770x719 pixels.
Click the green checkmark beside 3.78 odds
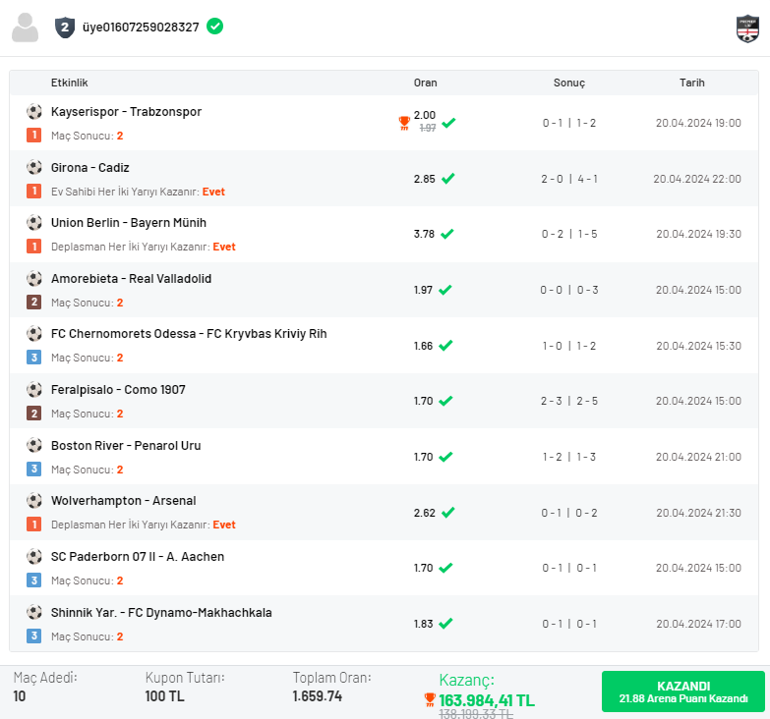[447, 234]
